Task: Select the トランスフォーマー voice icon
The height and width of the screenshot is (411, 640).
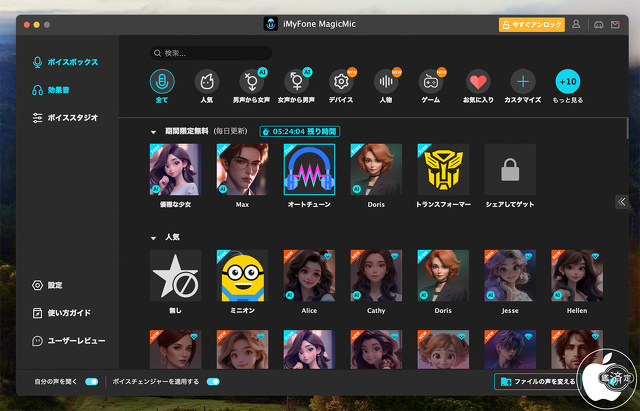Action: [443, 169]
